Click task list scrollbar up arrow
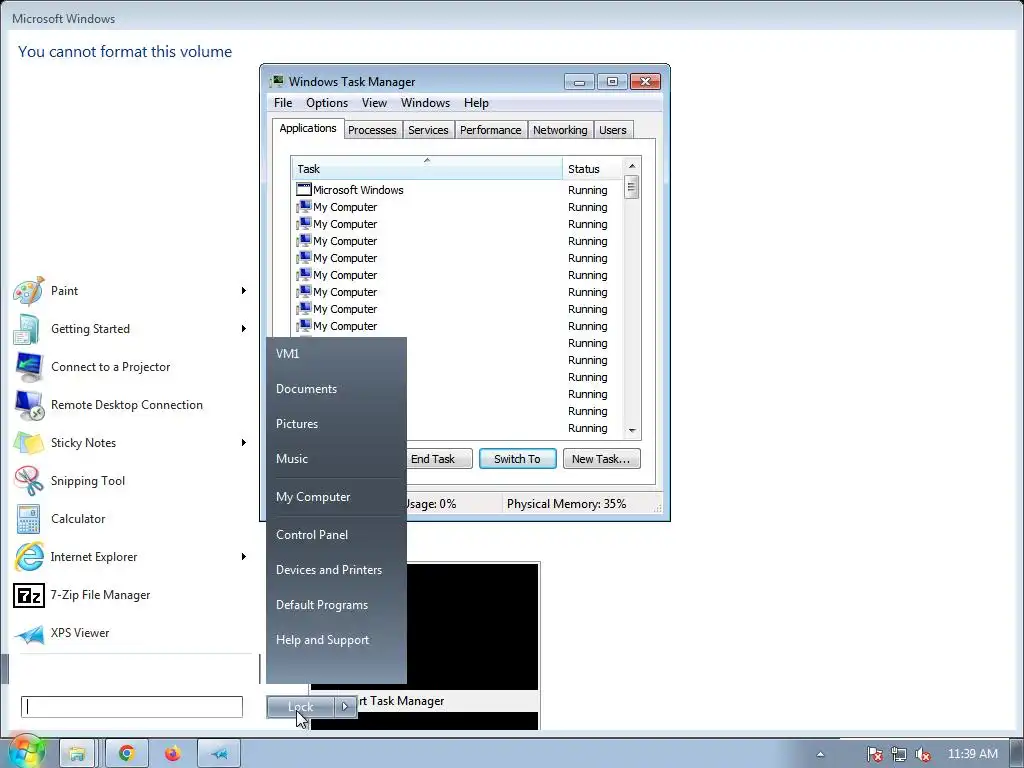This screenshot has width=1024, height=768. pos(632,167)
